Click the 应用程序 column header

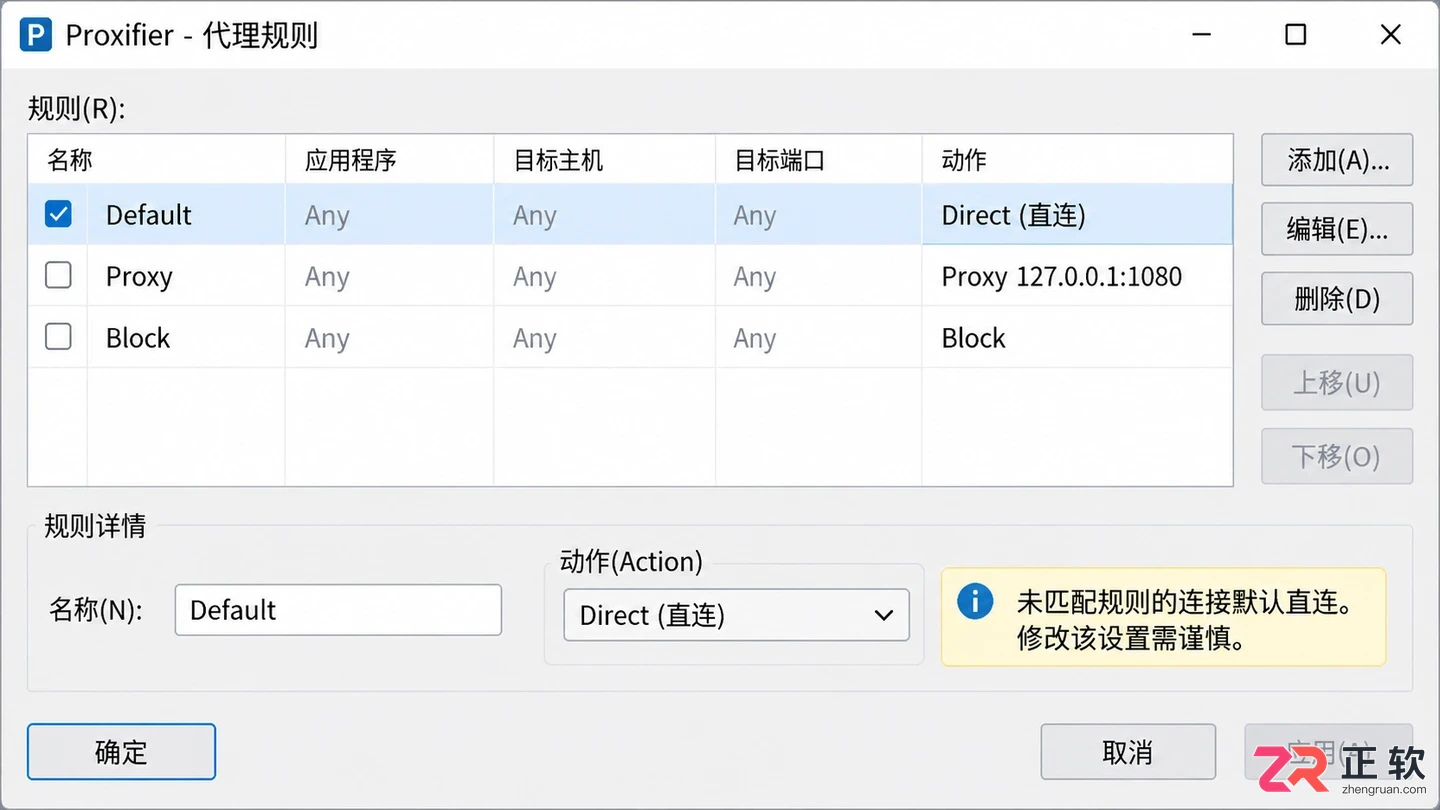click(390, 160)
